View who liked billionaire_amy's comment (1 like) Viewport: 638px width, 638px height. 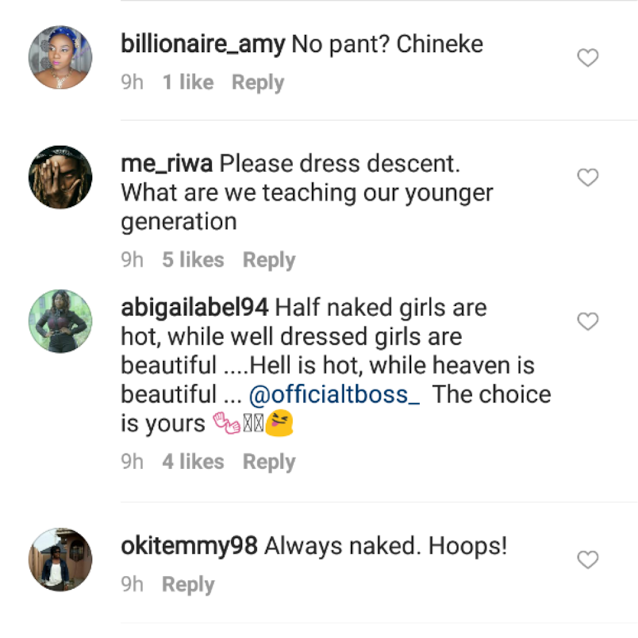coord(188,83)
